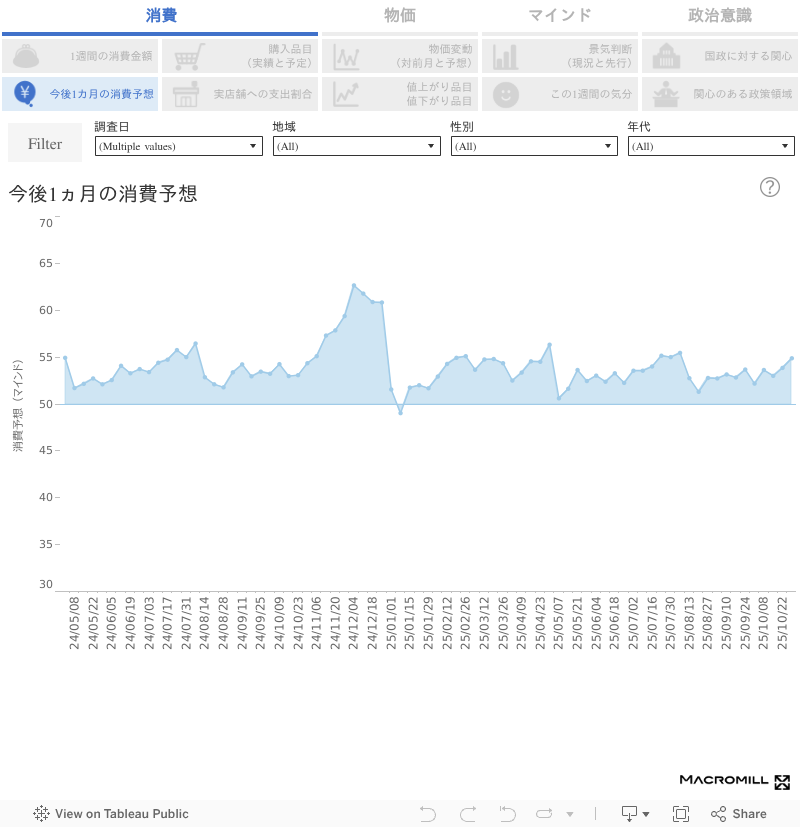Open the 調査日 dropdown (Multiple values)

(x=179, y=146)
